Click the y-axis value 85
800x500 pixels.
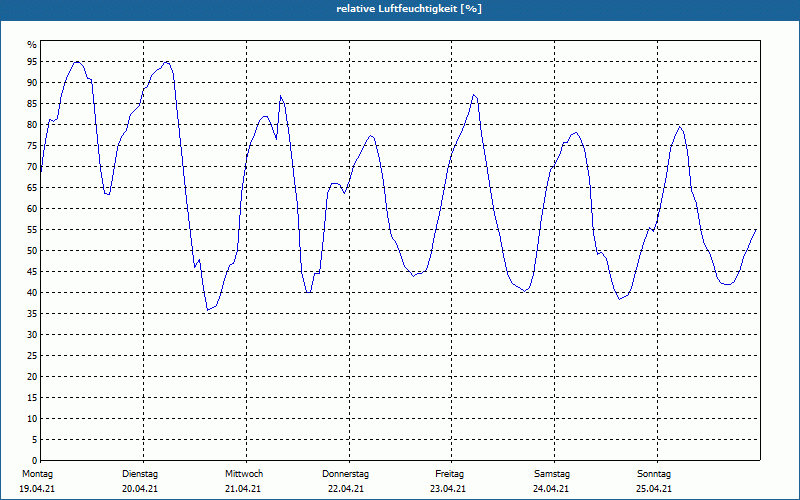pos(32,104)
